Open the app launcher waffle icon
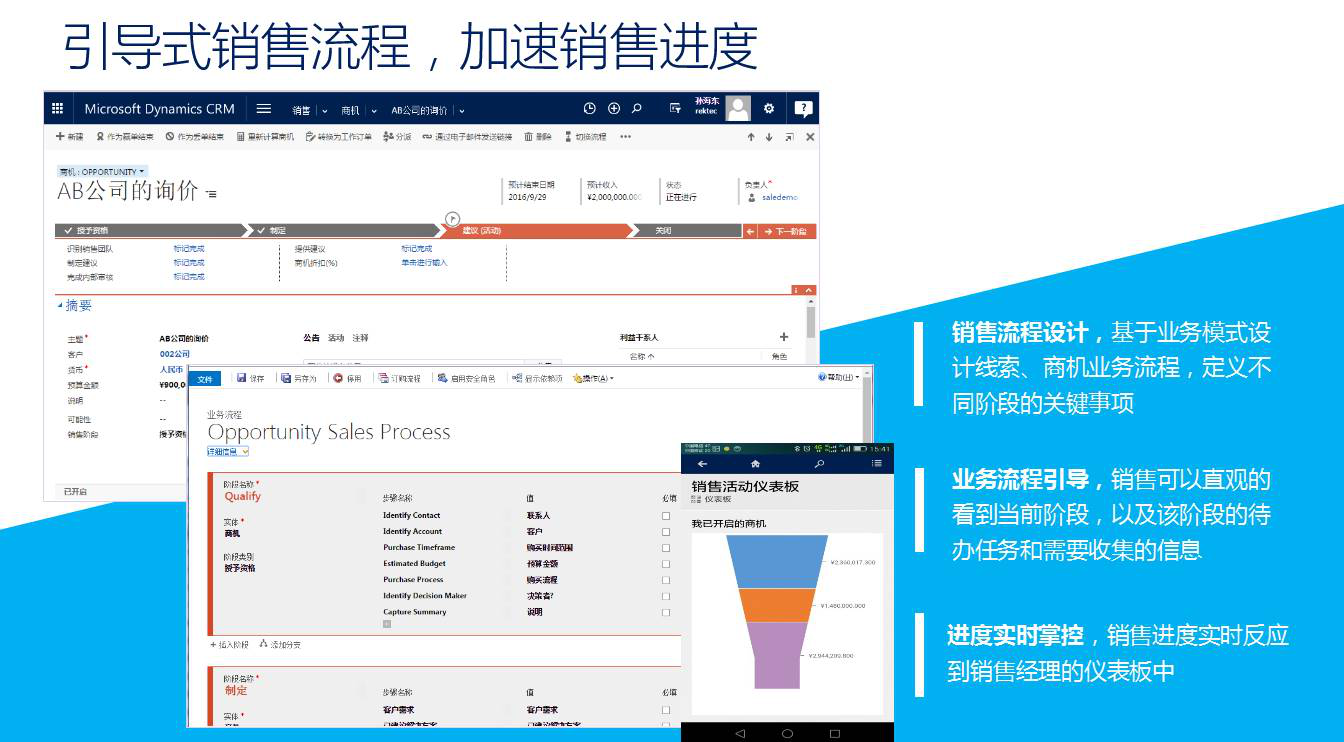 point(58,109)
